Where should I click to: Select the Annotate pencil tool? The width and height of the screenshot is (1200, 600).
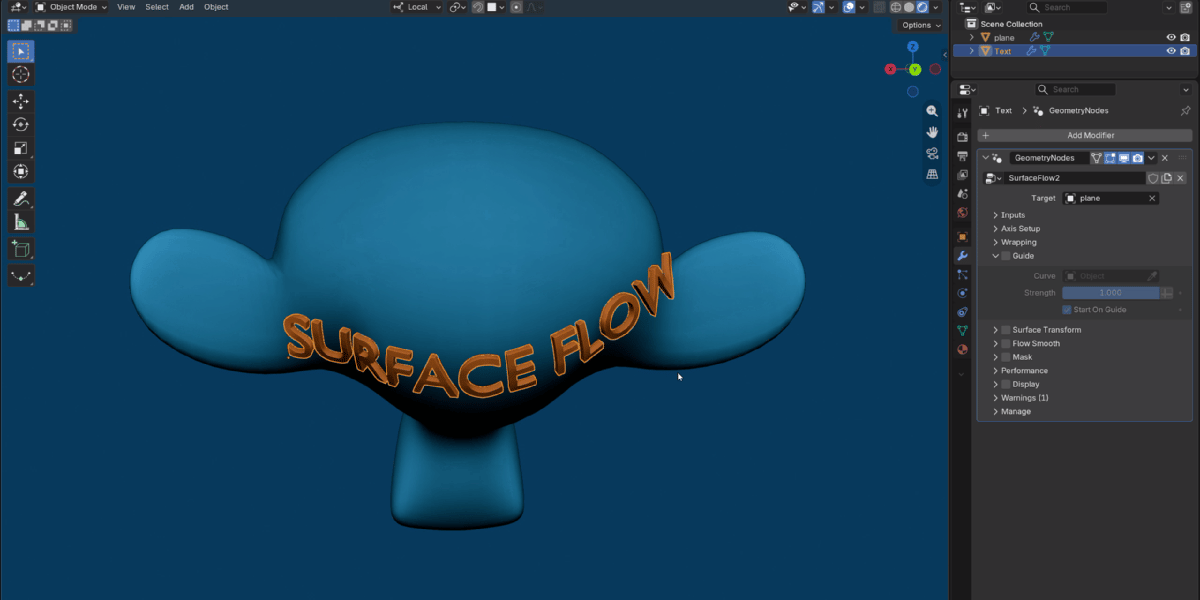tap(21, 199)
